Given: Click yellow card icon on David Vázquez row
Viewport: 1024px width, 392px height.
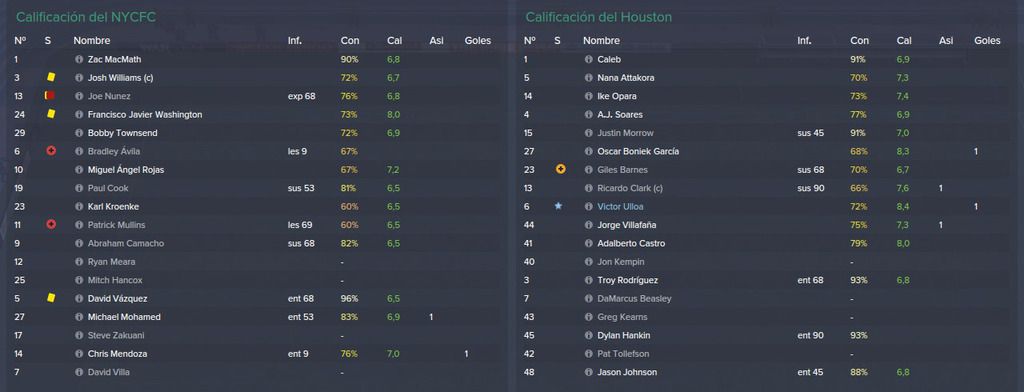Looking at the screenshot, I should coord(51,298).
